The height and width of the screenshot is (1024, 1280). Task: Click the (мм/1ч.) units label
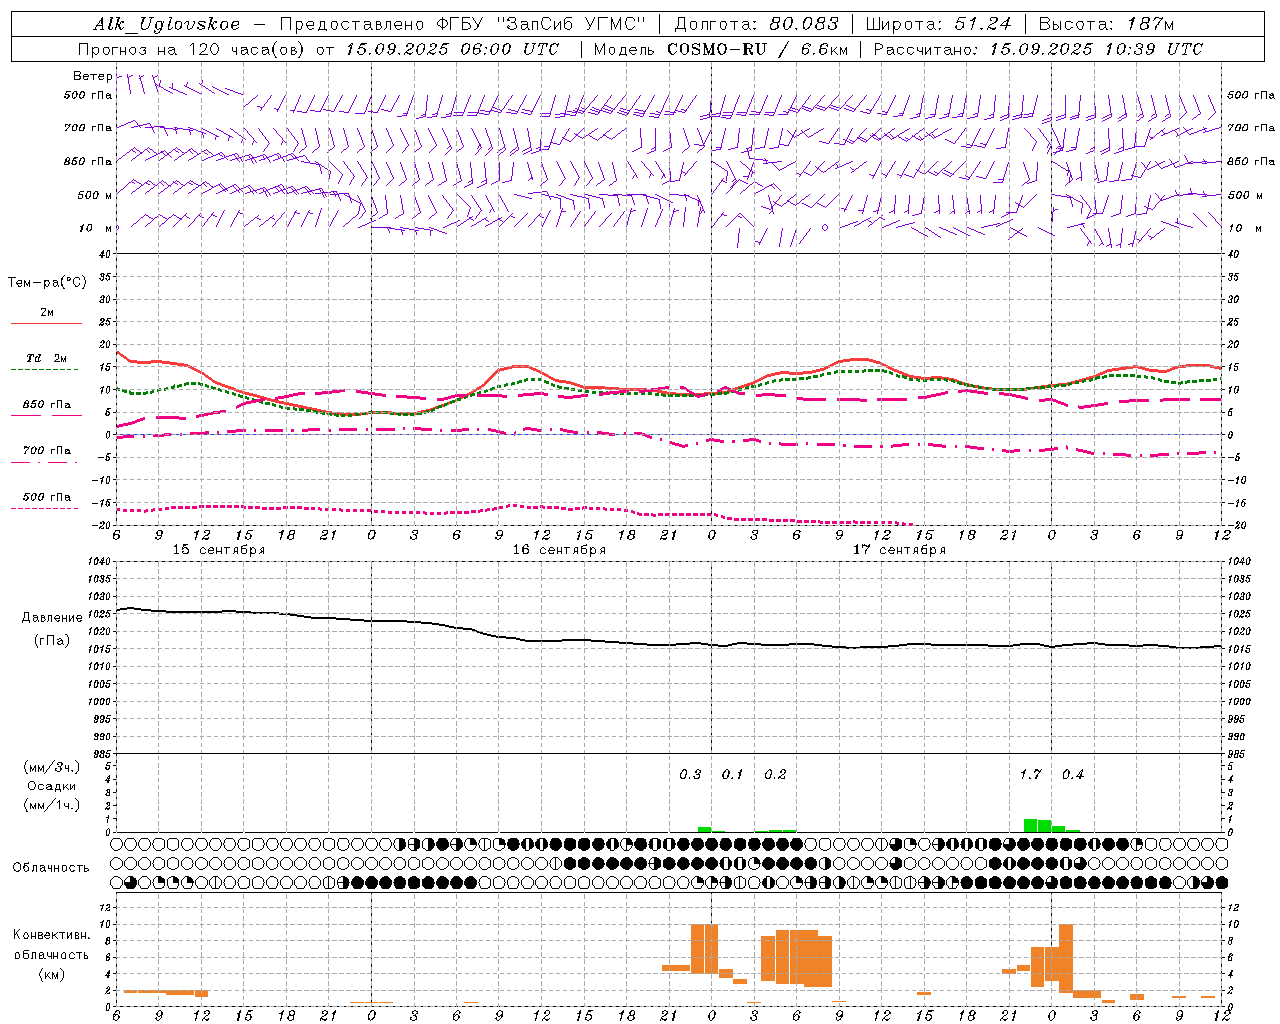(x=51, y=805)
